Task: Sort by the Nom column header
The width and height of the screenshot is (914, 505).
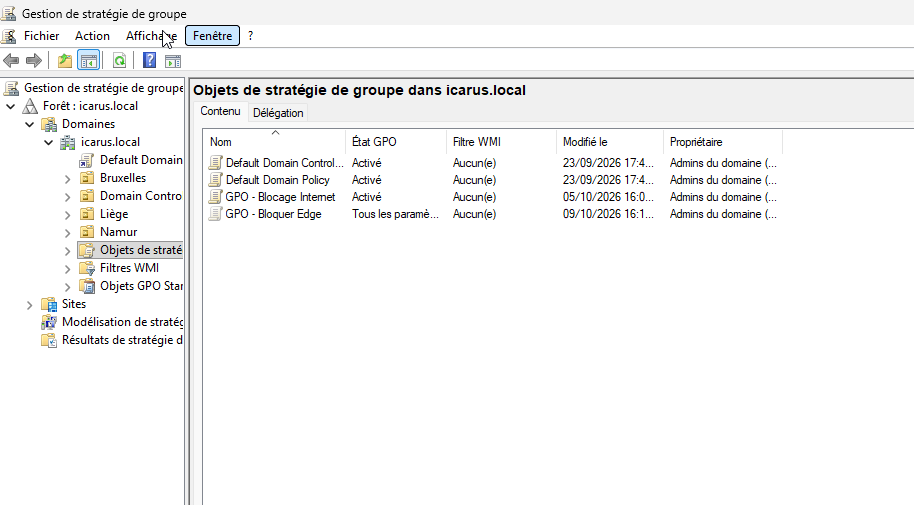Action: tap(274, 142)
